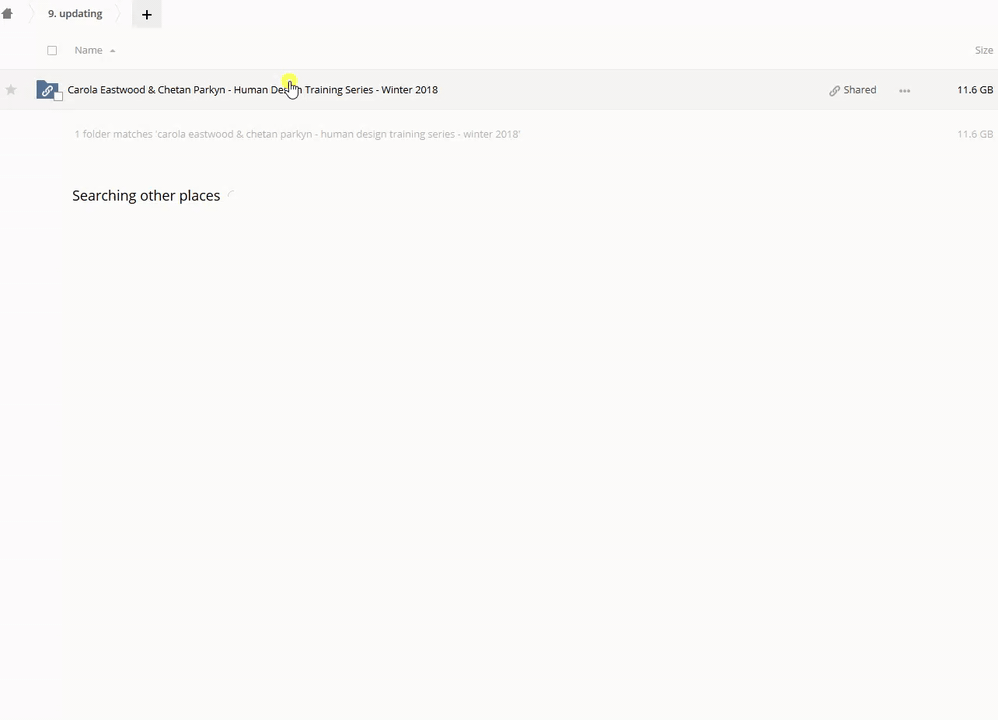Click the Shared label to view sharing

click(x=859, y=90)
